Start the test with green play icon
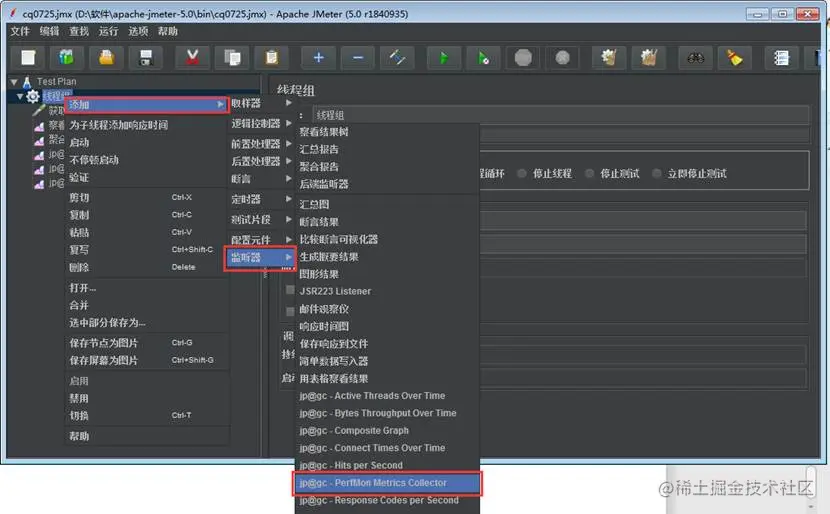830x514 pixels. click(x=444, y=57)
